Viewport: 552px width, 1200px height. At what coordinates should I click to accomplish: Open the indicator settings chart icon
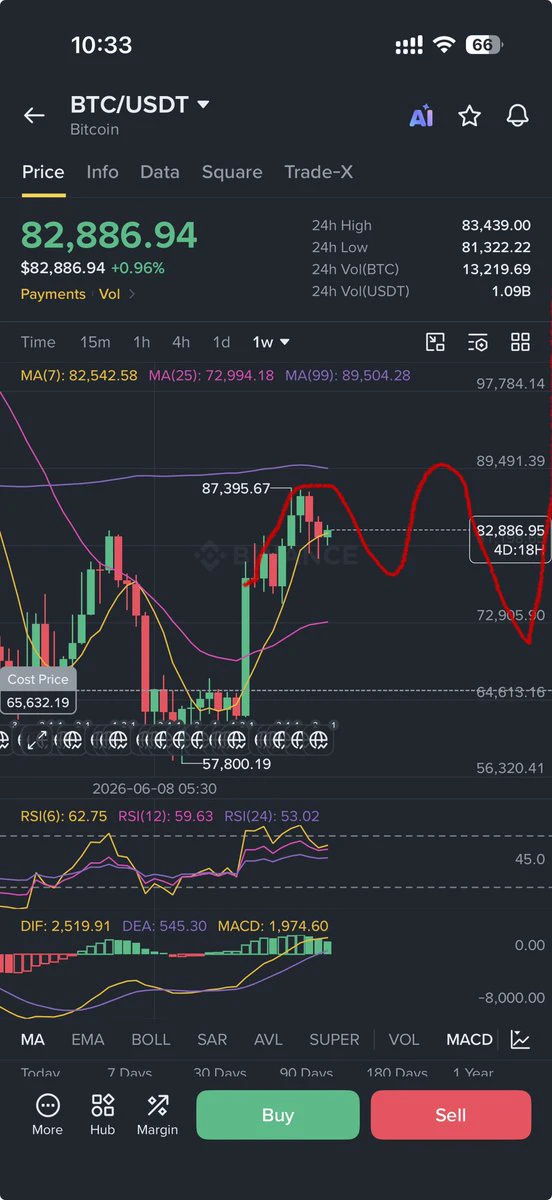(520, 1039)
